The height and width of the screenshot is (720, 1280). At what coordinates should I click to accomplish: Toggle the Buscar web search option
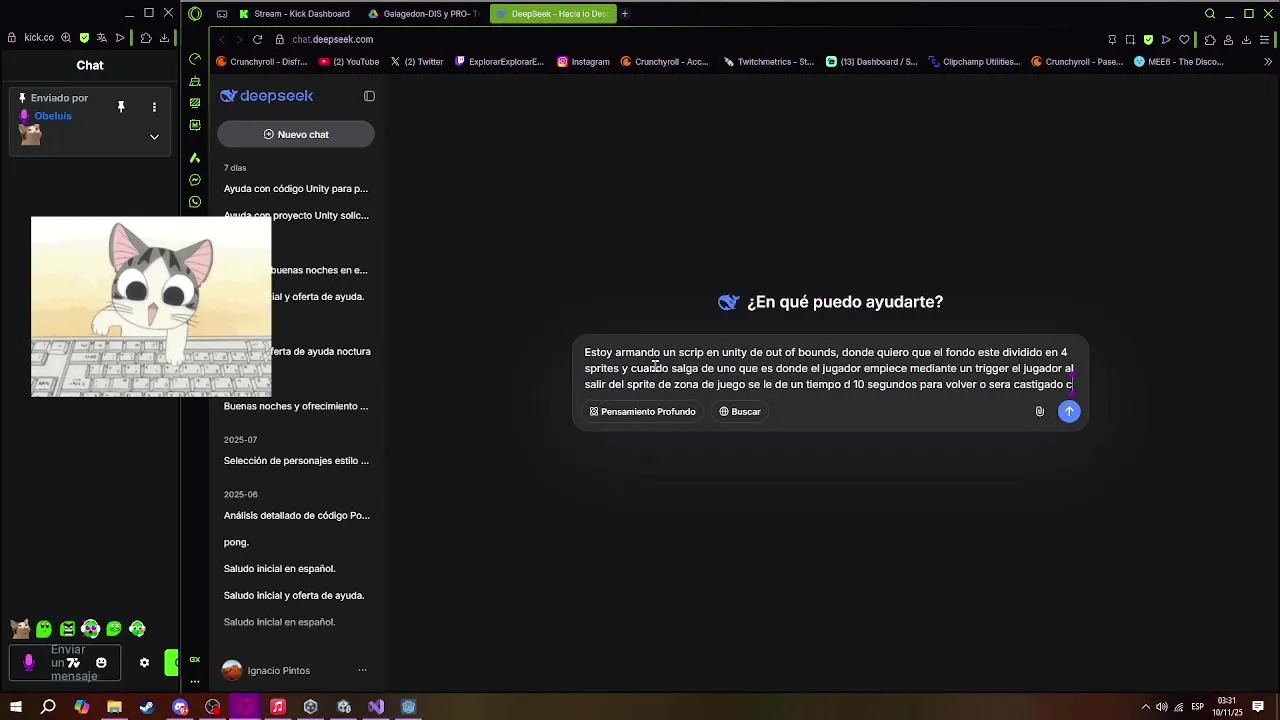pyautogui.click(x=740, y=412)
